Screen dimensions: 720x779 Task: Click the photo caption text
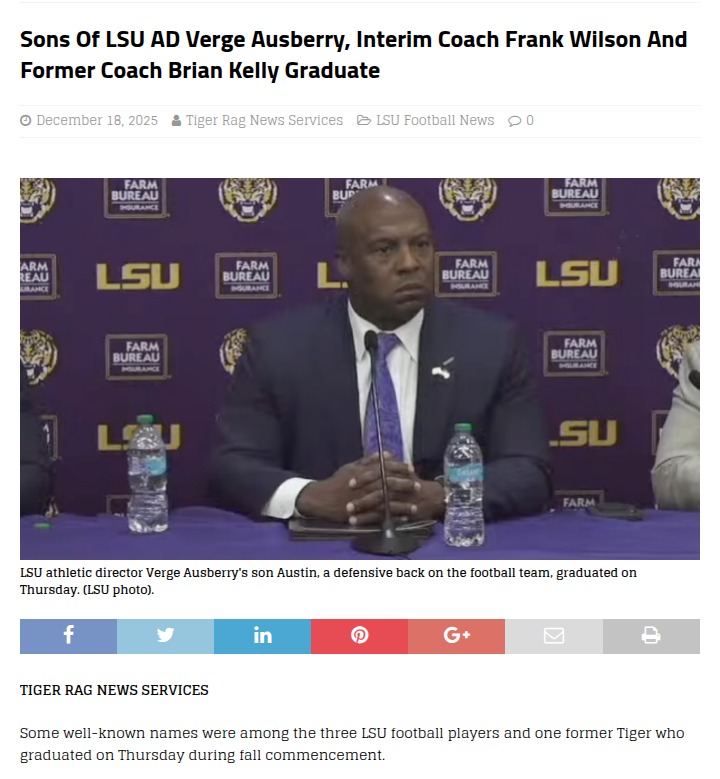[328, 581]
